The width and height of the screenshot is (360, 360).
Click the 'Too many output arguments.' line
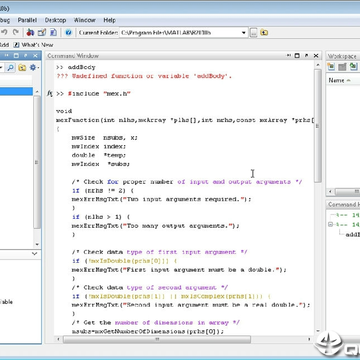coord(156,226)
